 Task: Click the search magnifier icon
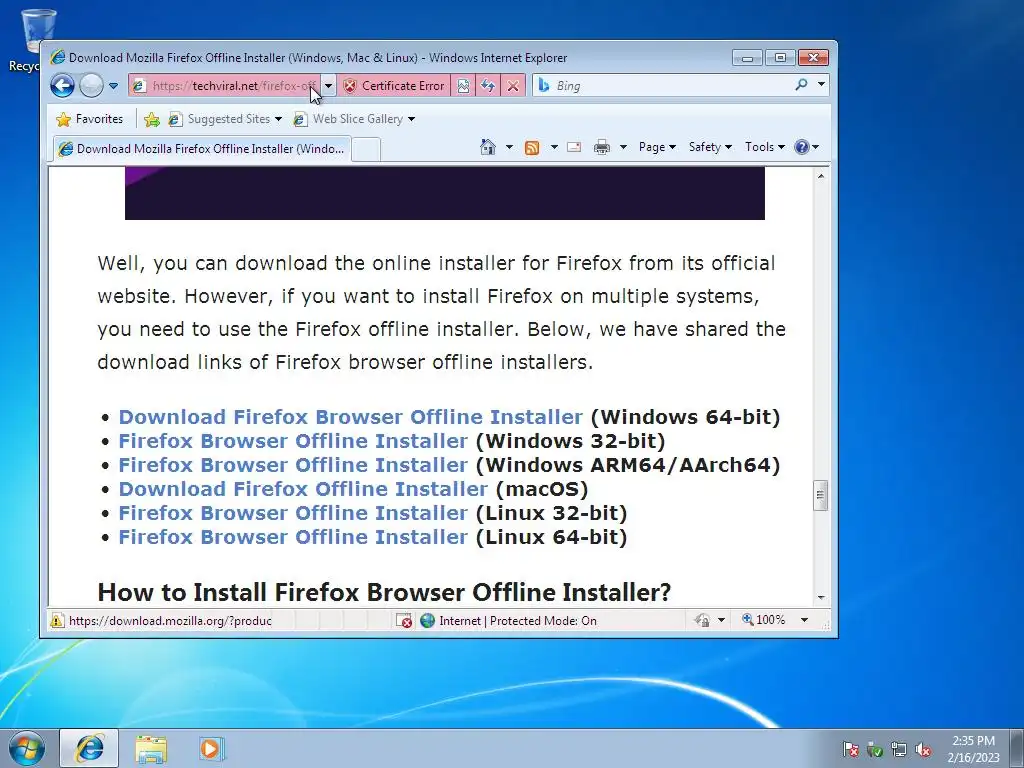click(x=801, y=85)
